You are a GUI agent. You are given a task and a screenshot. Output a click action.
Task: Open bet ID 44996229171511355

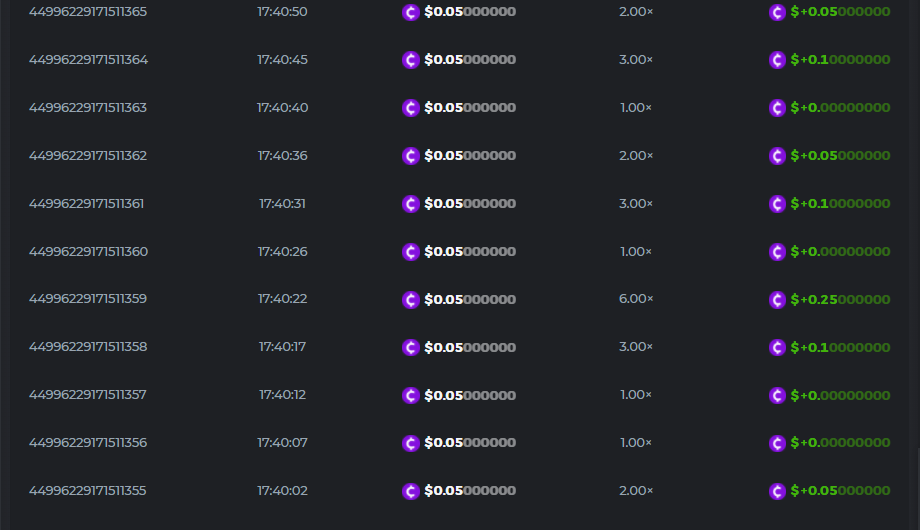point(88,491)
